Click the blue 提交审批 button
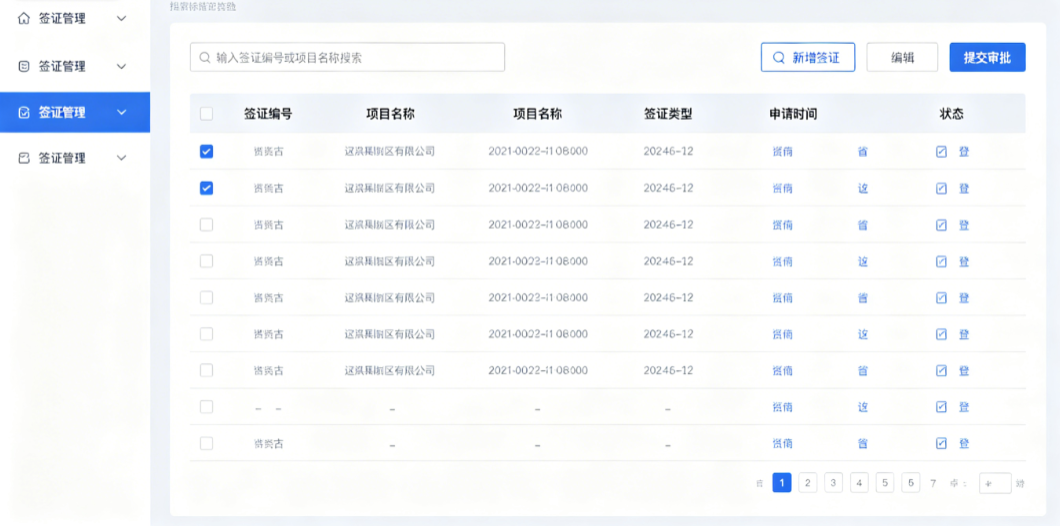The width and height of the screenshot is (1060, 526). tap(988, 57)
